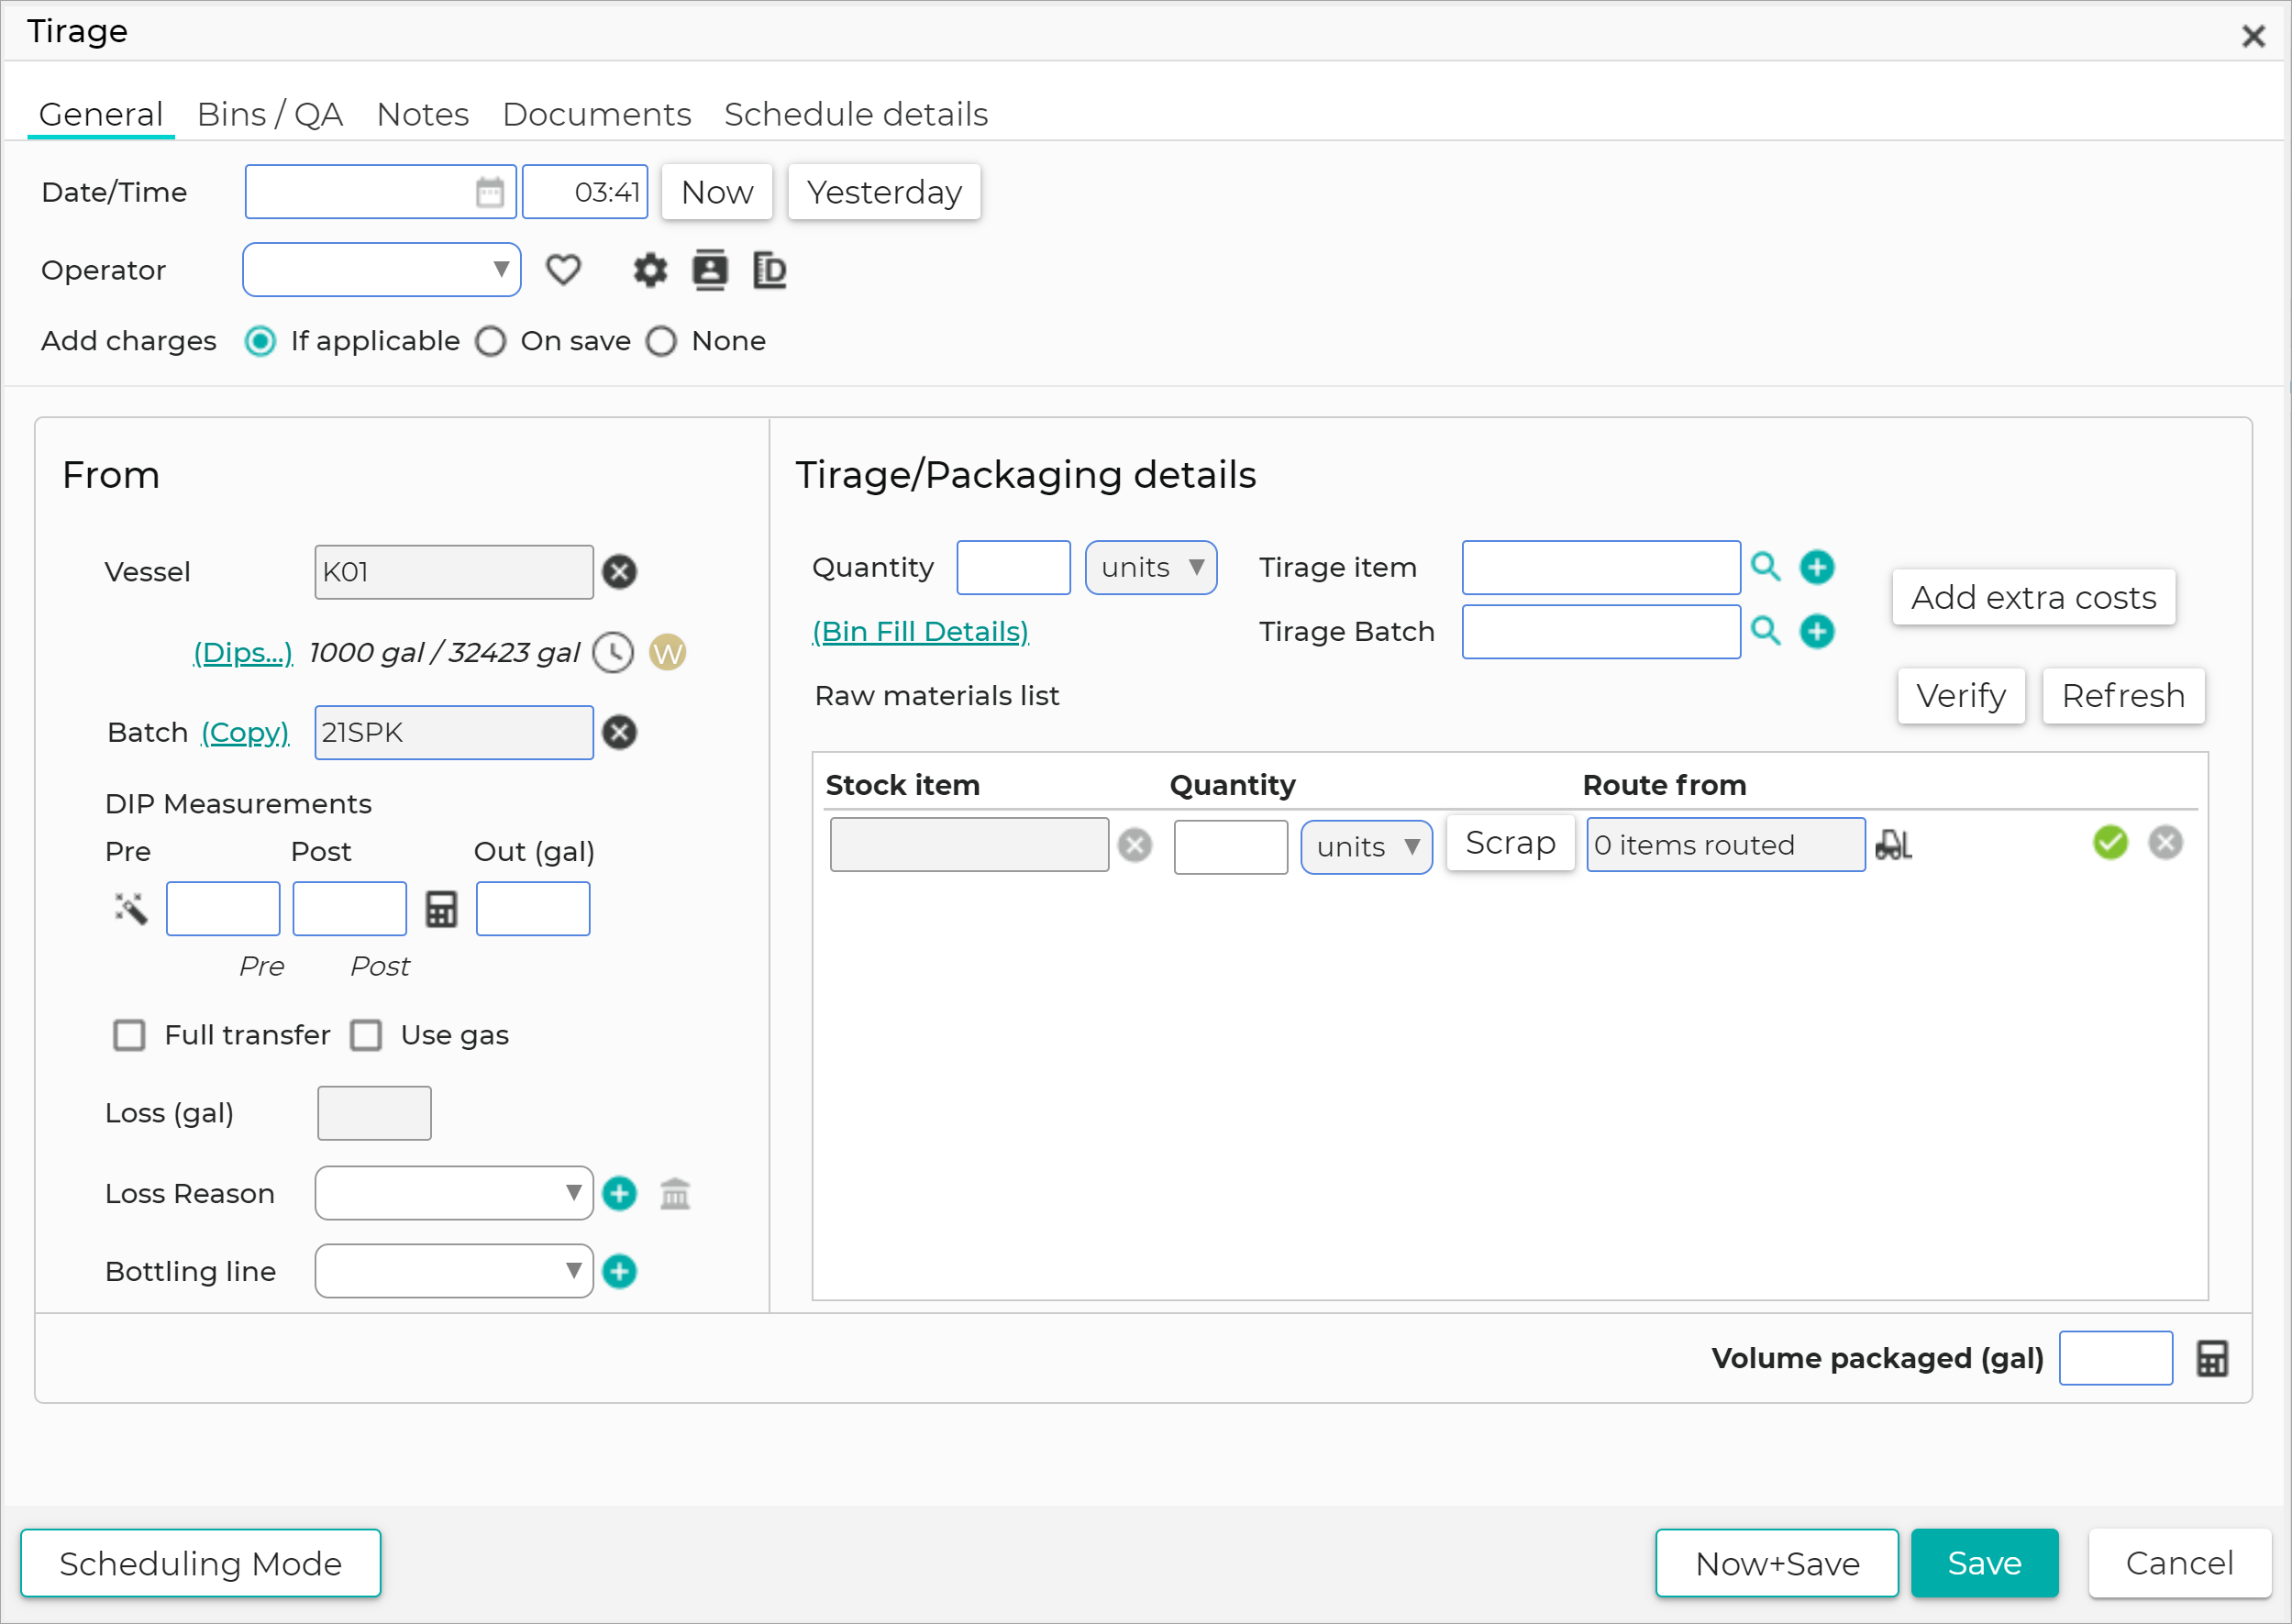
Task: Open the operator contact card icon
Action: (x=710, y=270)
